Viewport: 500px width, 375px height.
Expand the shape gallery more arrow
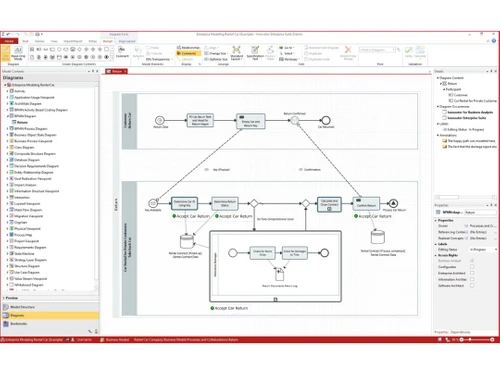click(x=112, y=57)
